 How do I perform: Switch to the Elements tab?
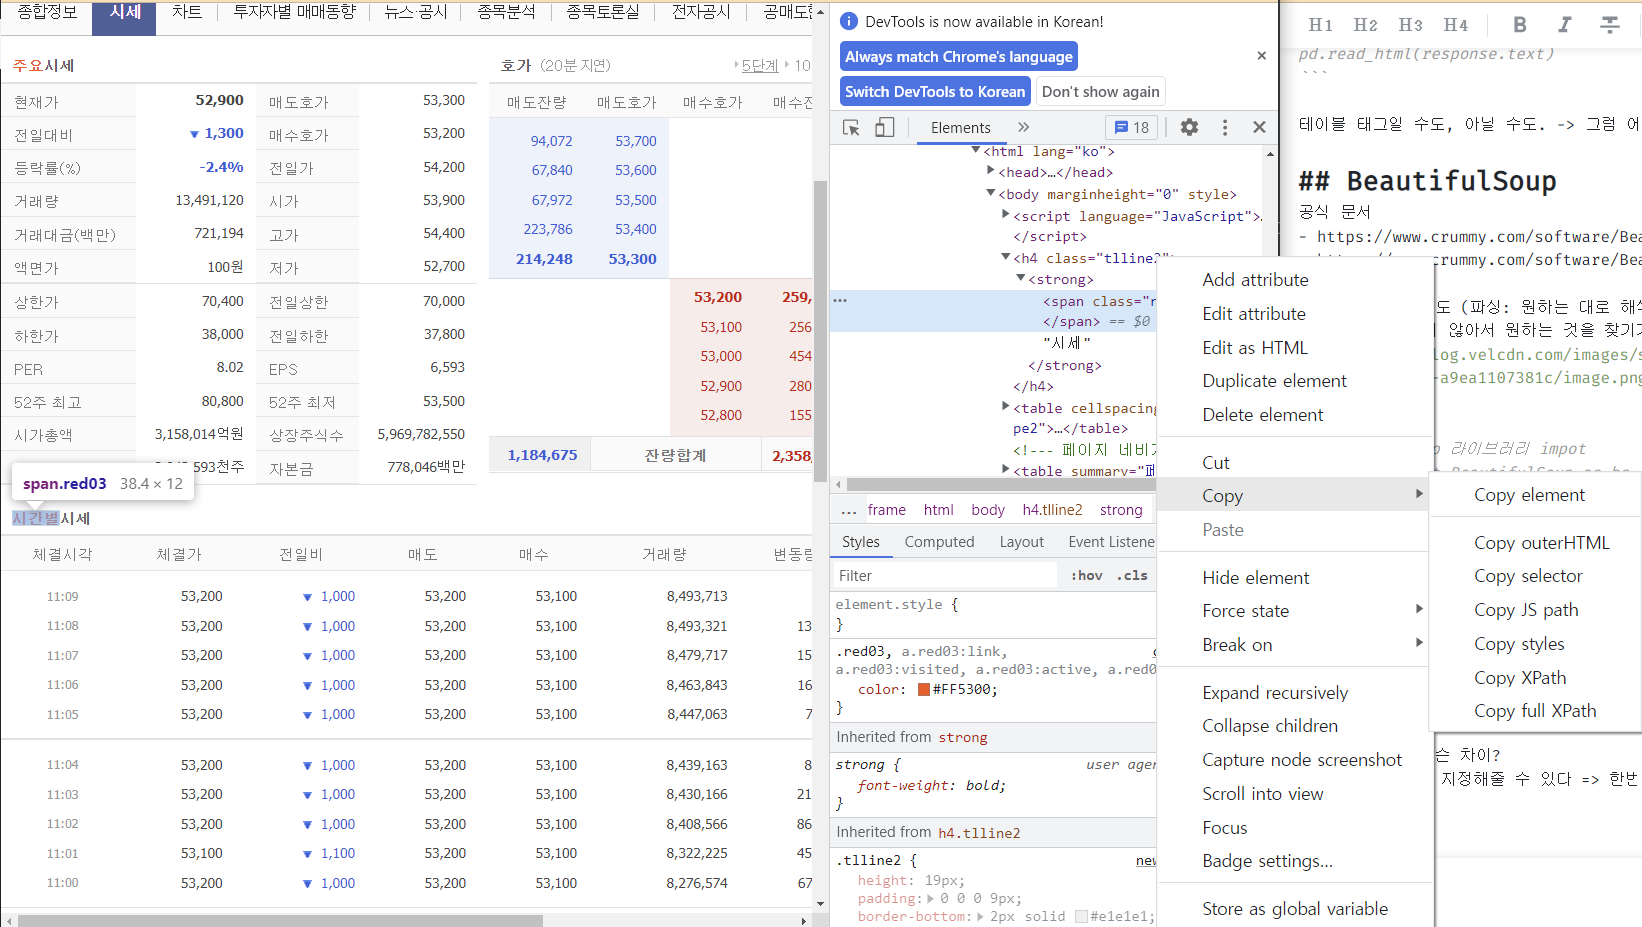[960, 127]
